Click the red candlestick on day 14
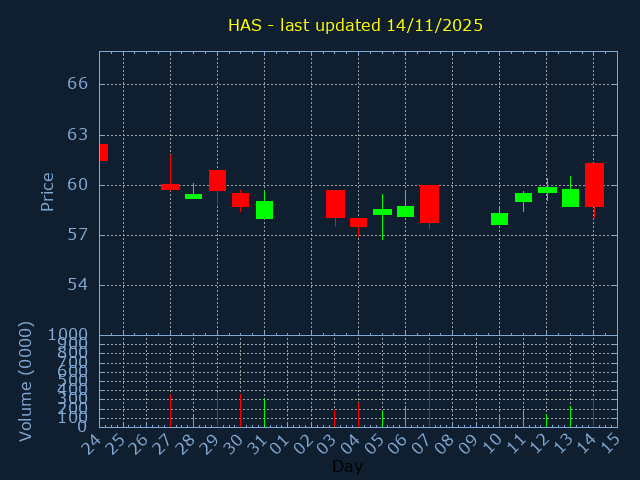This screenshot has height=480, width=640. [x=594, y=185]
